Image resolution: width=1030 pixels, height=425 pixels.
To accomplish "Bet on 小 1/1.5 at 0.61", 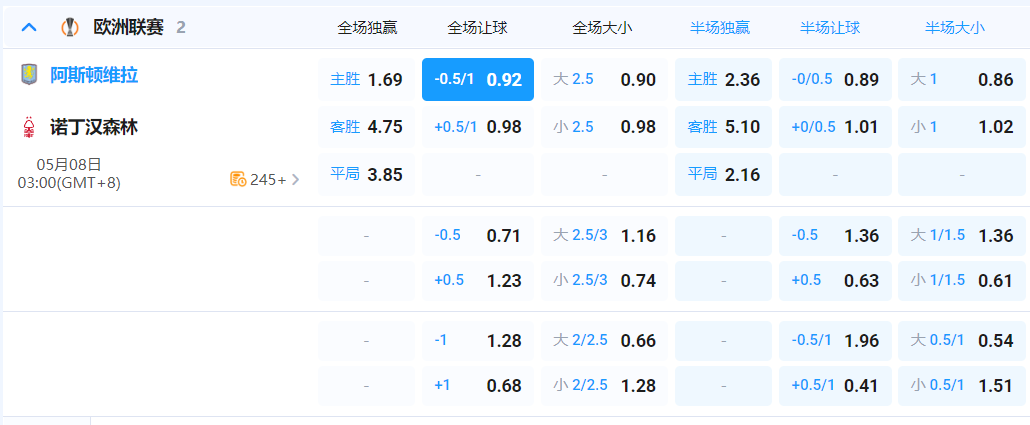I will click(962, 280).
